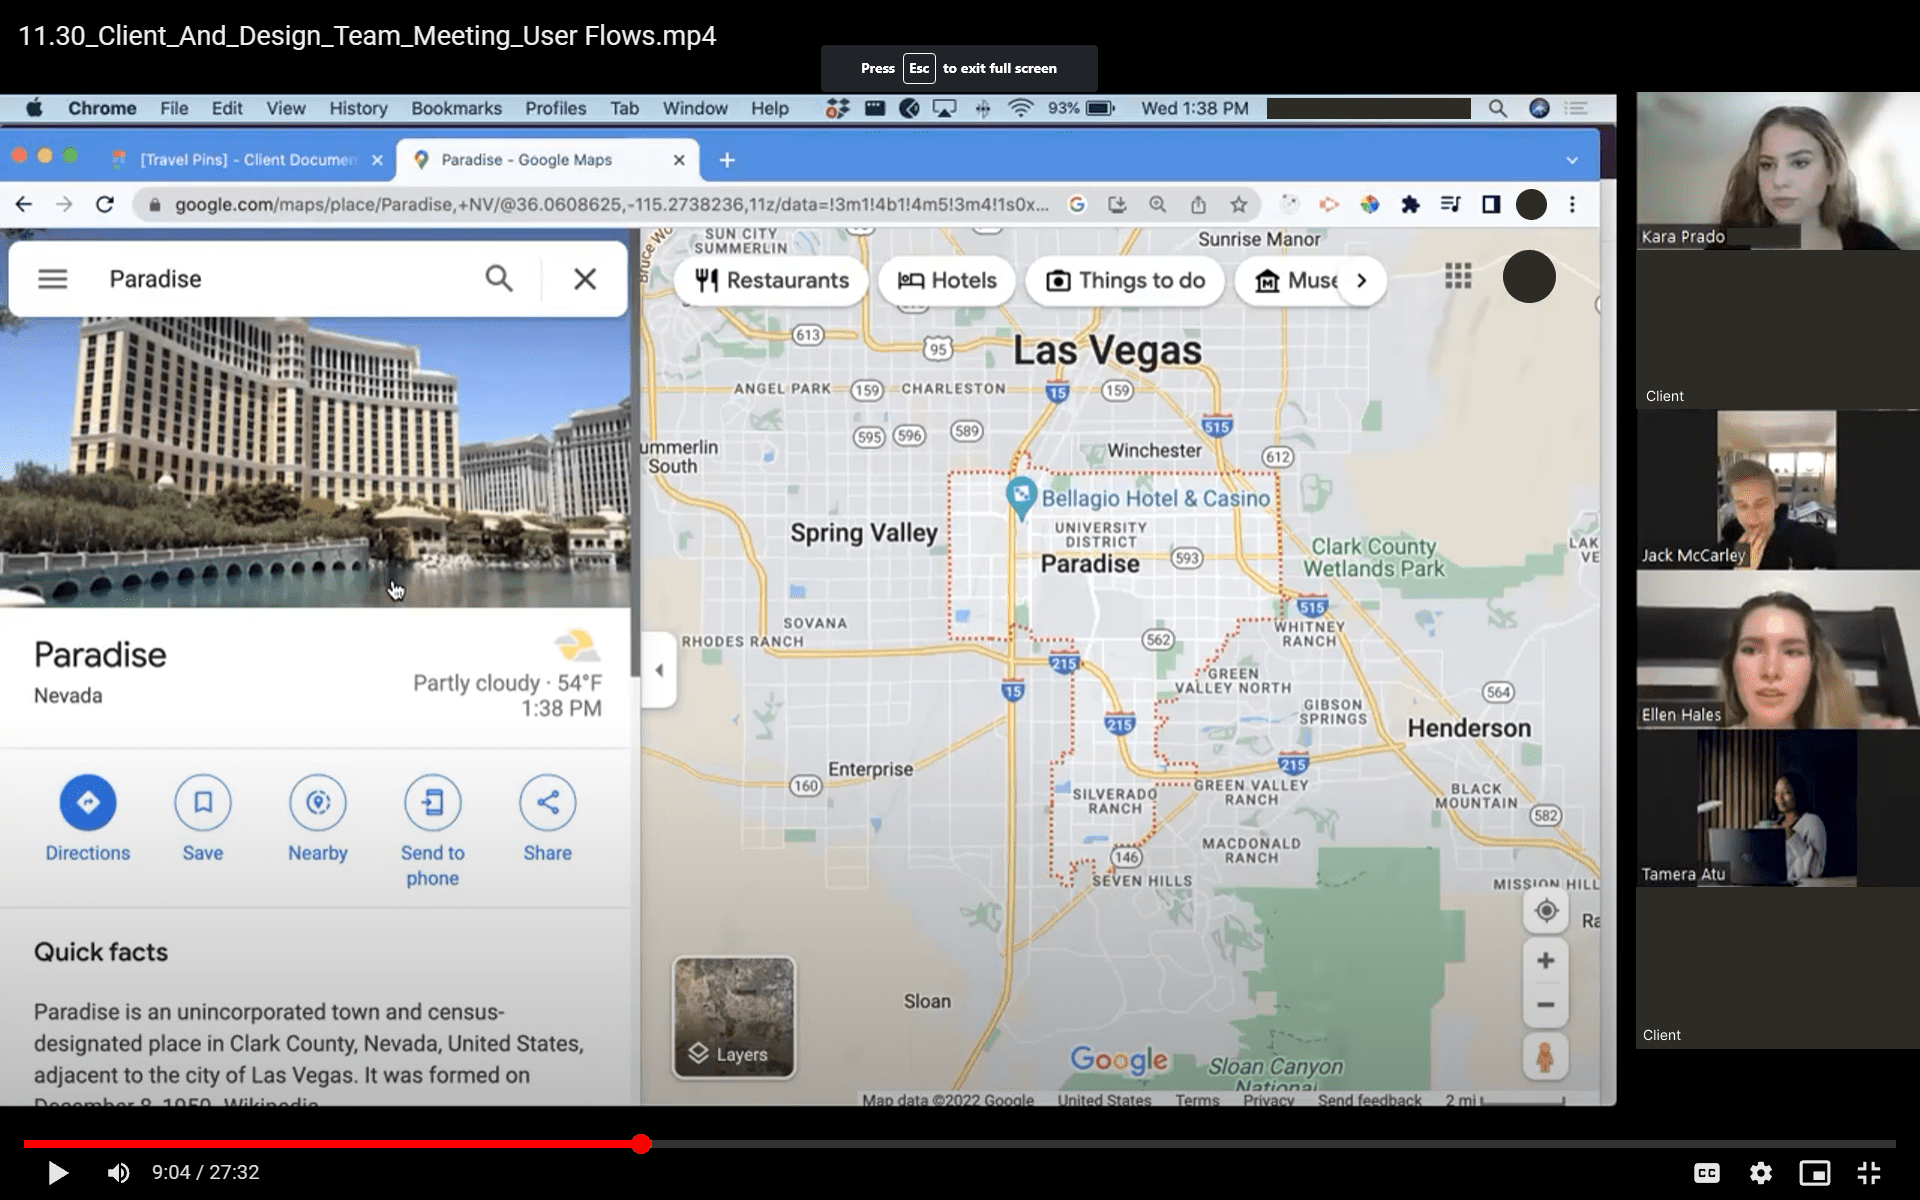Open Chrome tab search dropdown chevron
The height and width of the screenshot is (1200, 1920).
coord(1572,161)
